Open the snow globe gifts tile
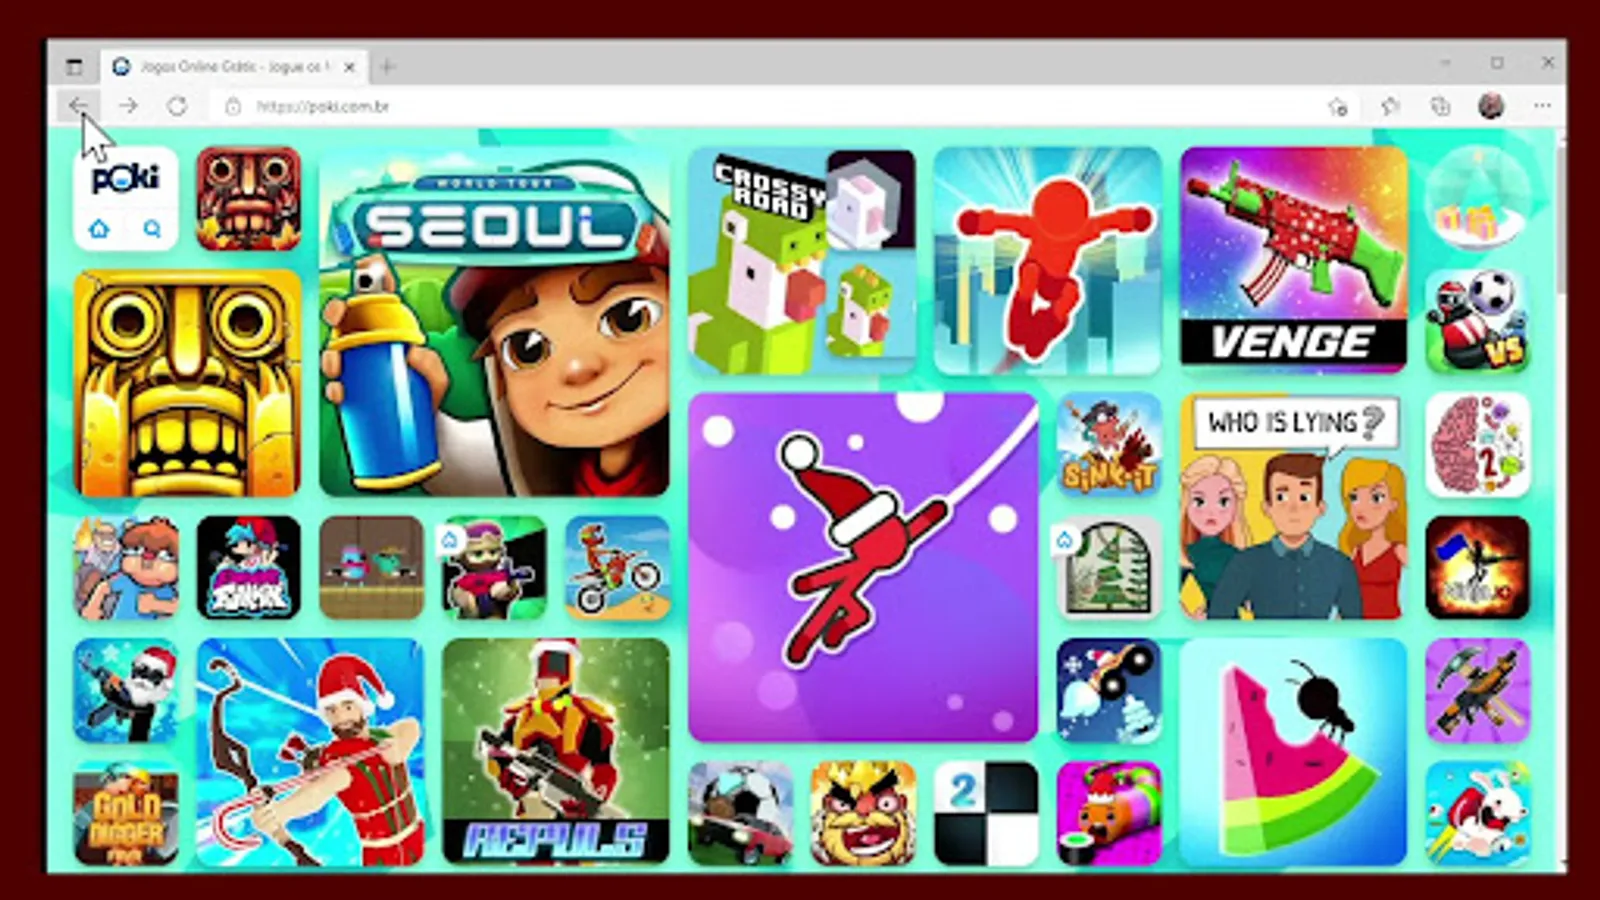The image size is (1600, 900). (x=1477, y=198)
